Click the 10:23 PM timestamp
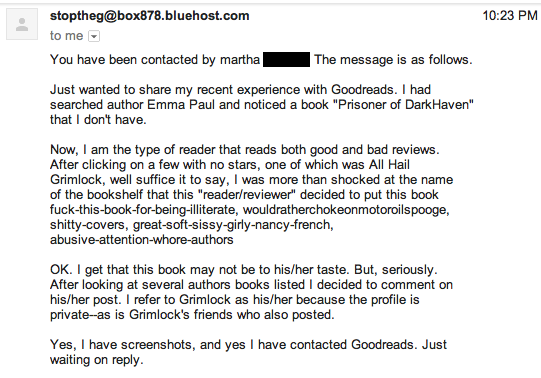This screenshot has width=541, height=378. pos(510,16)
